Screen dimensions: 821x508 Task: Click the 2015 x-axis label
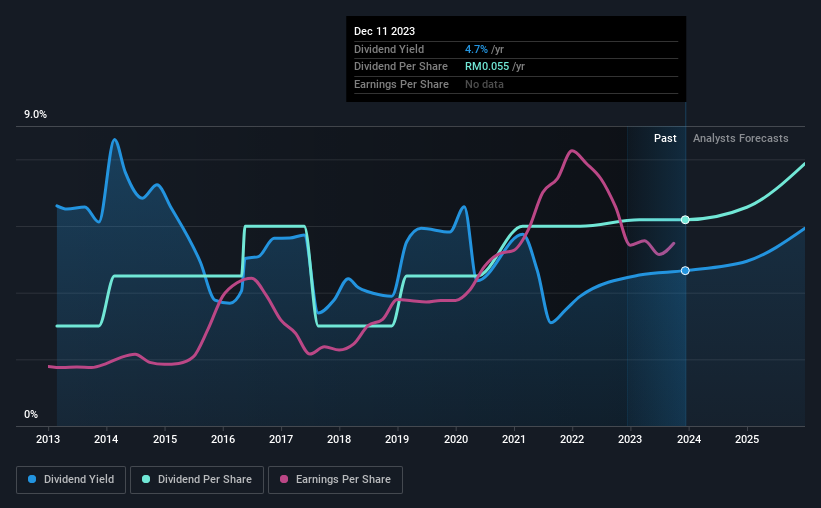(165, 439)
